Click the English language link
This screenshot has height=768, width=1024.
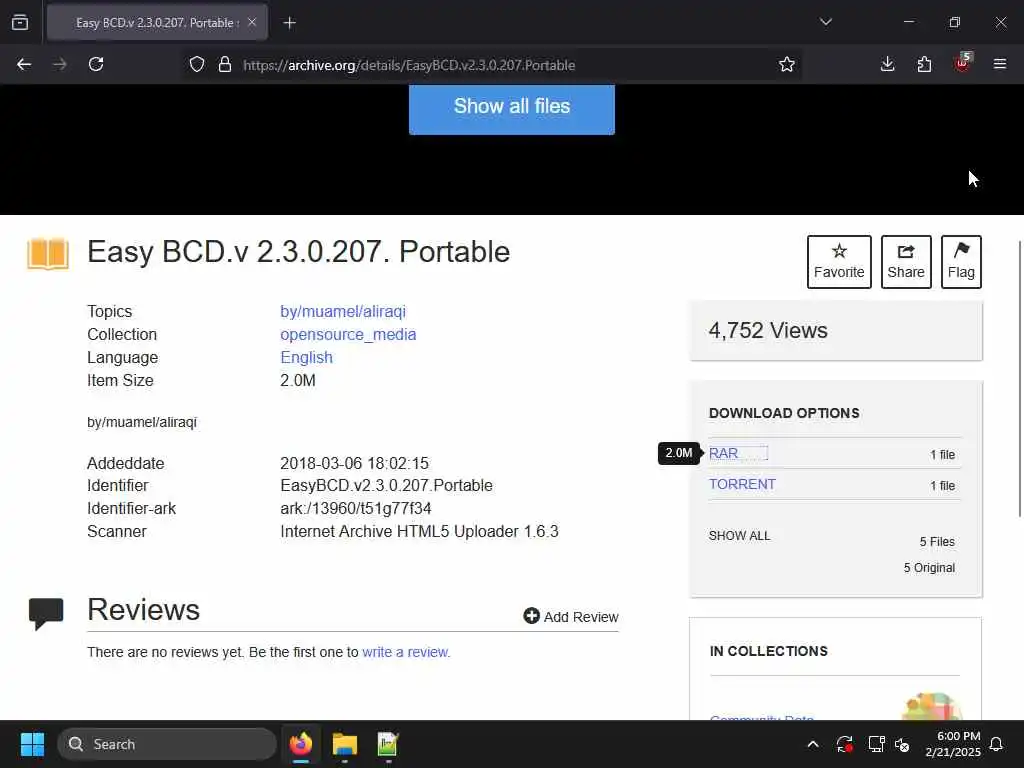[306, 357]
